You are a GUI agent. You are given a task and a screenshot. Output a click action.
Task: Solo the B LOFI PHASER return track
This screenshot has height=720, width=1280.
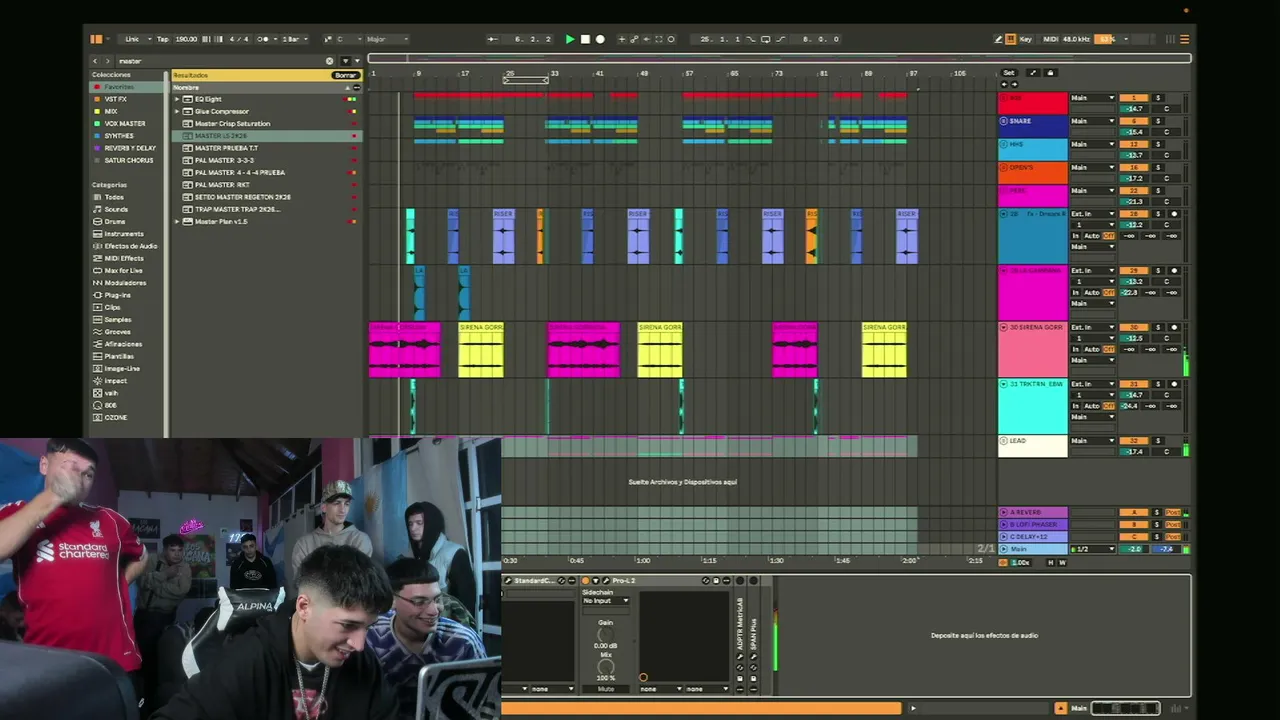pos(1158,525)
